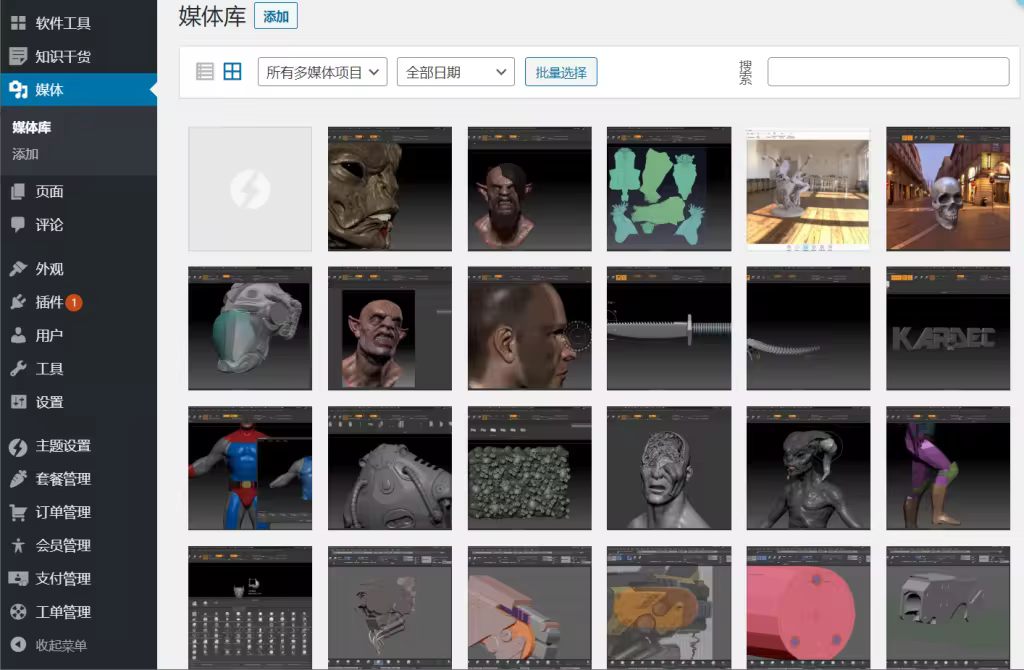Viewport: 1024px width, 670px height.
Task: Select the placeholder lightning thumbnail
Action: pyautogui.click(x=250, y=189)
